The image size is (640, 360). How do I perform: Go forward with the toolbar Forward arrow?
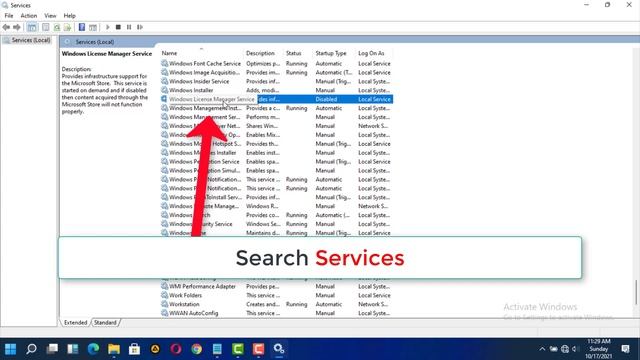click(x=17, y=27)
